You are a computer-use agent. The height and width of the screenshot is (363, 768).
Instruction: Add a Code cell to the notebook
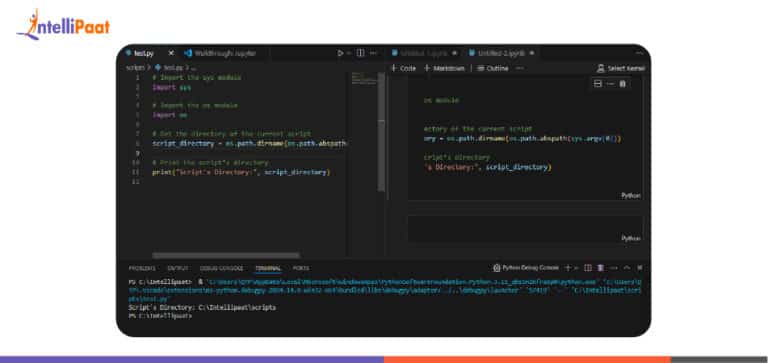404,69
